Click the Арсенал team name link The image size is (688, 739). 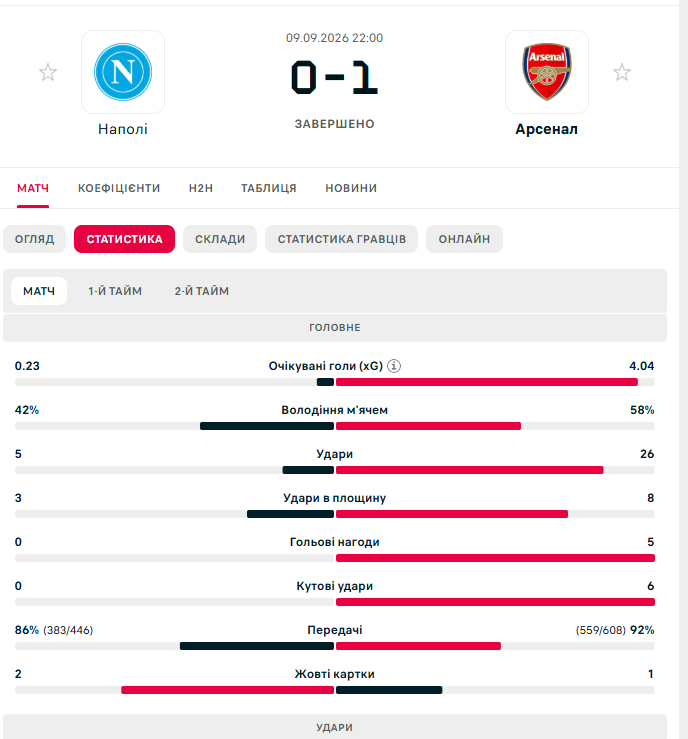(547, 129)
